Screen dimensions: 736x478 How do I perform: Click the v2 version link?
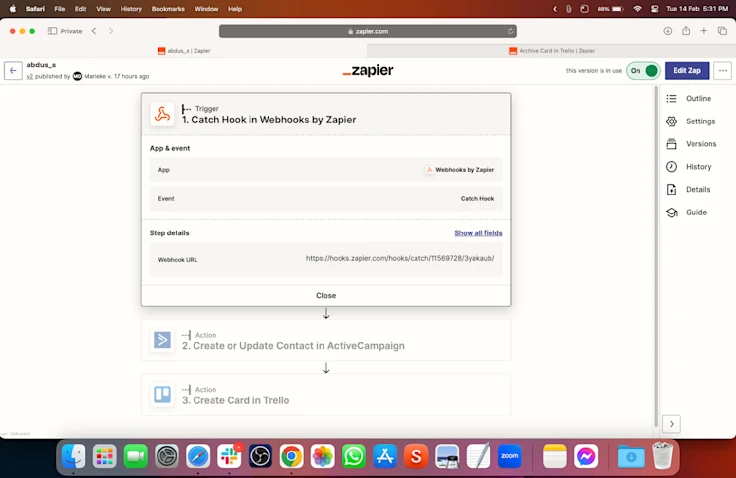(x=30, y=77)
